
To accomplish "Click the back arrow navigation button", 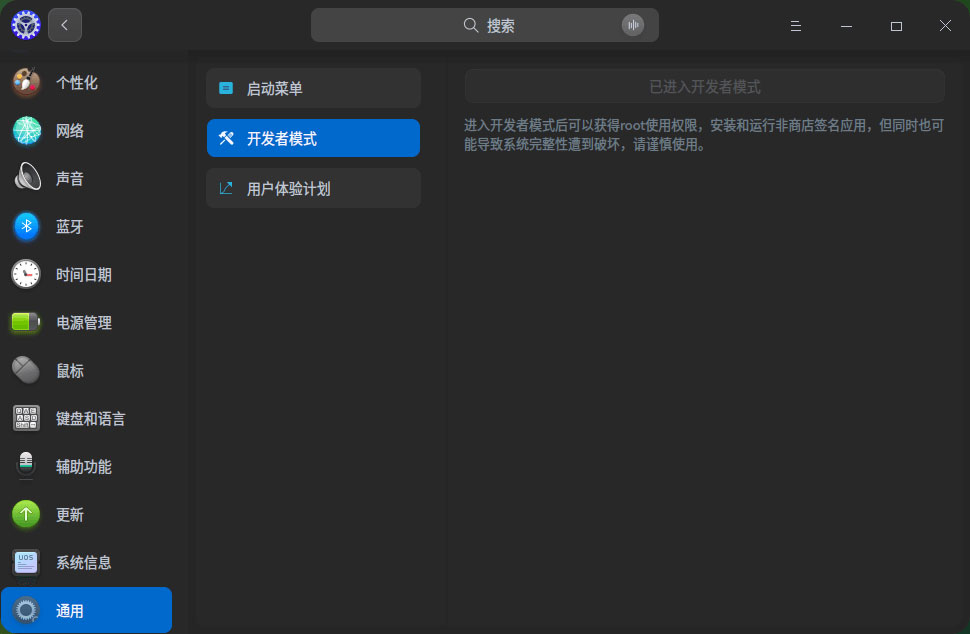I will coord(64,25).
